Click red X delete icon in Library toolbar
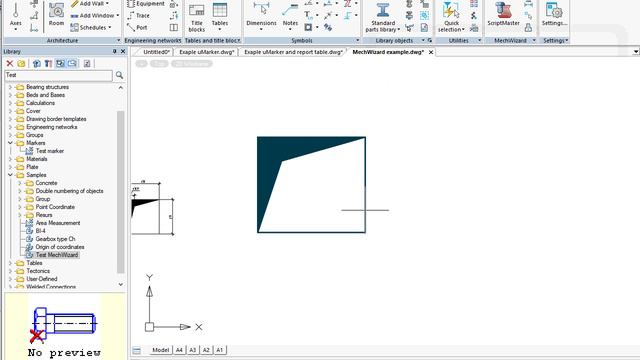 pos(10,63)
